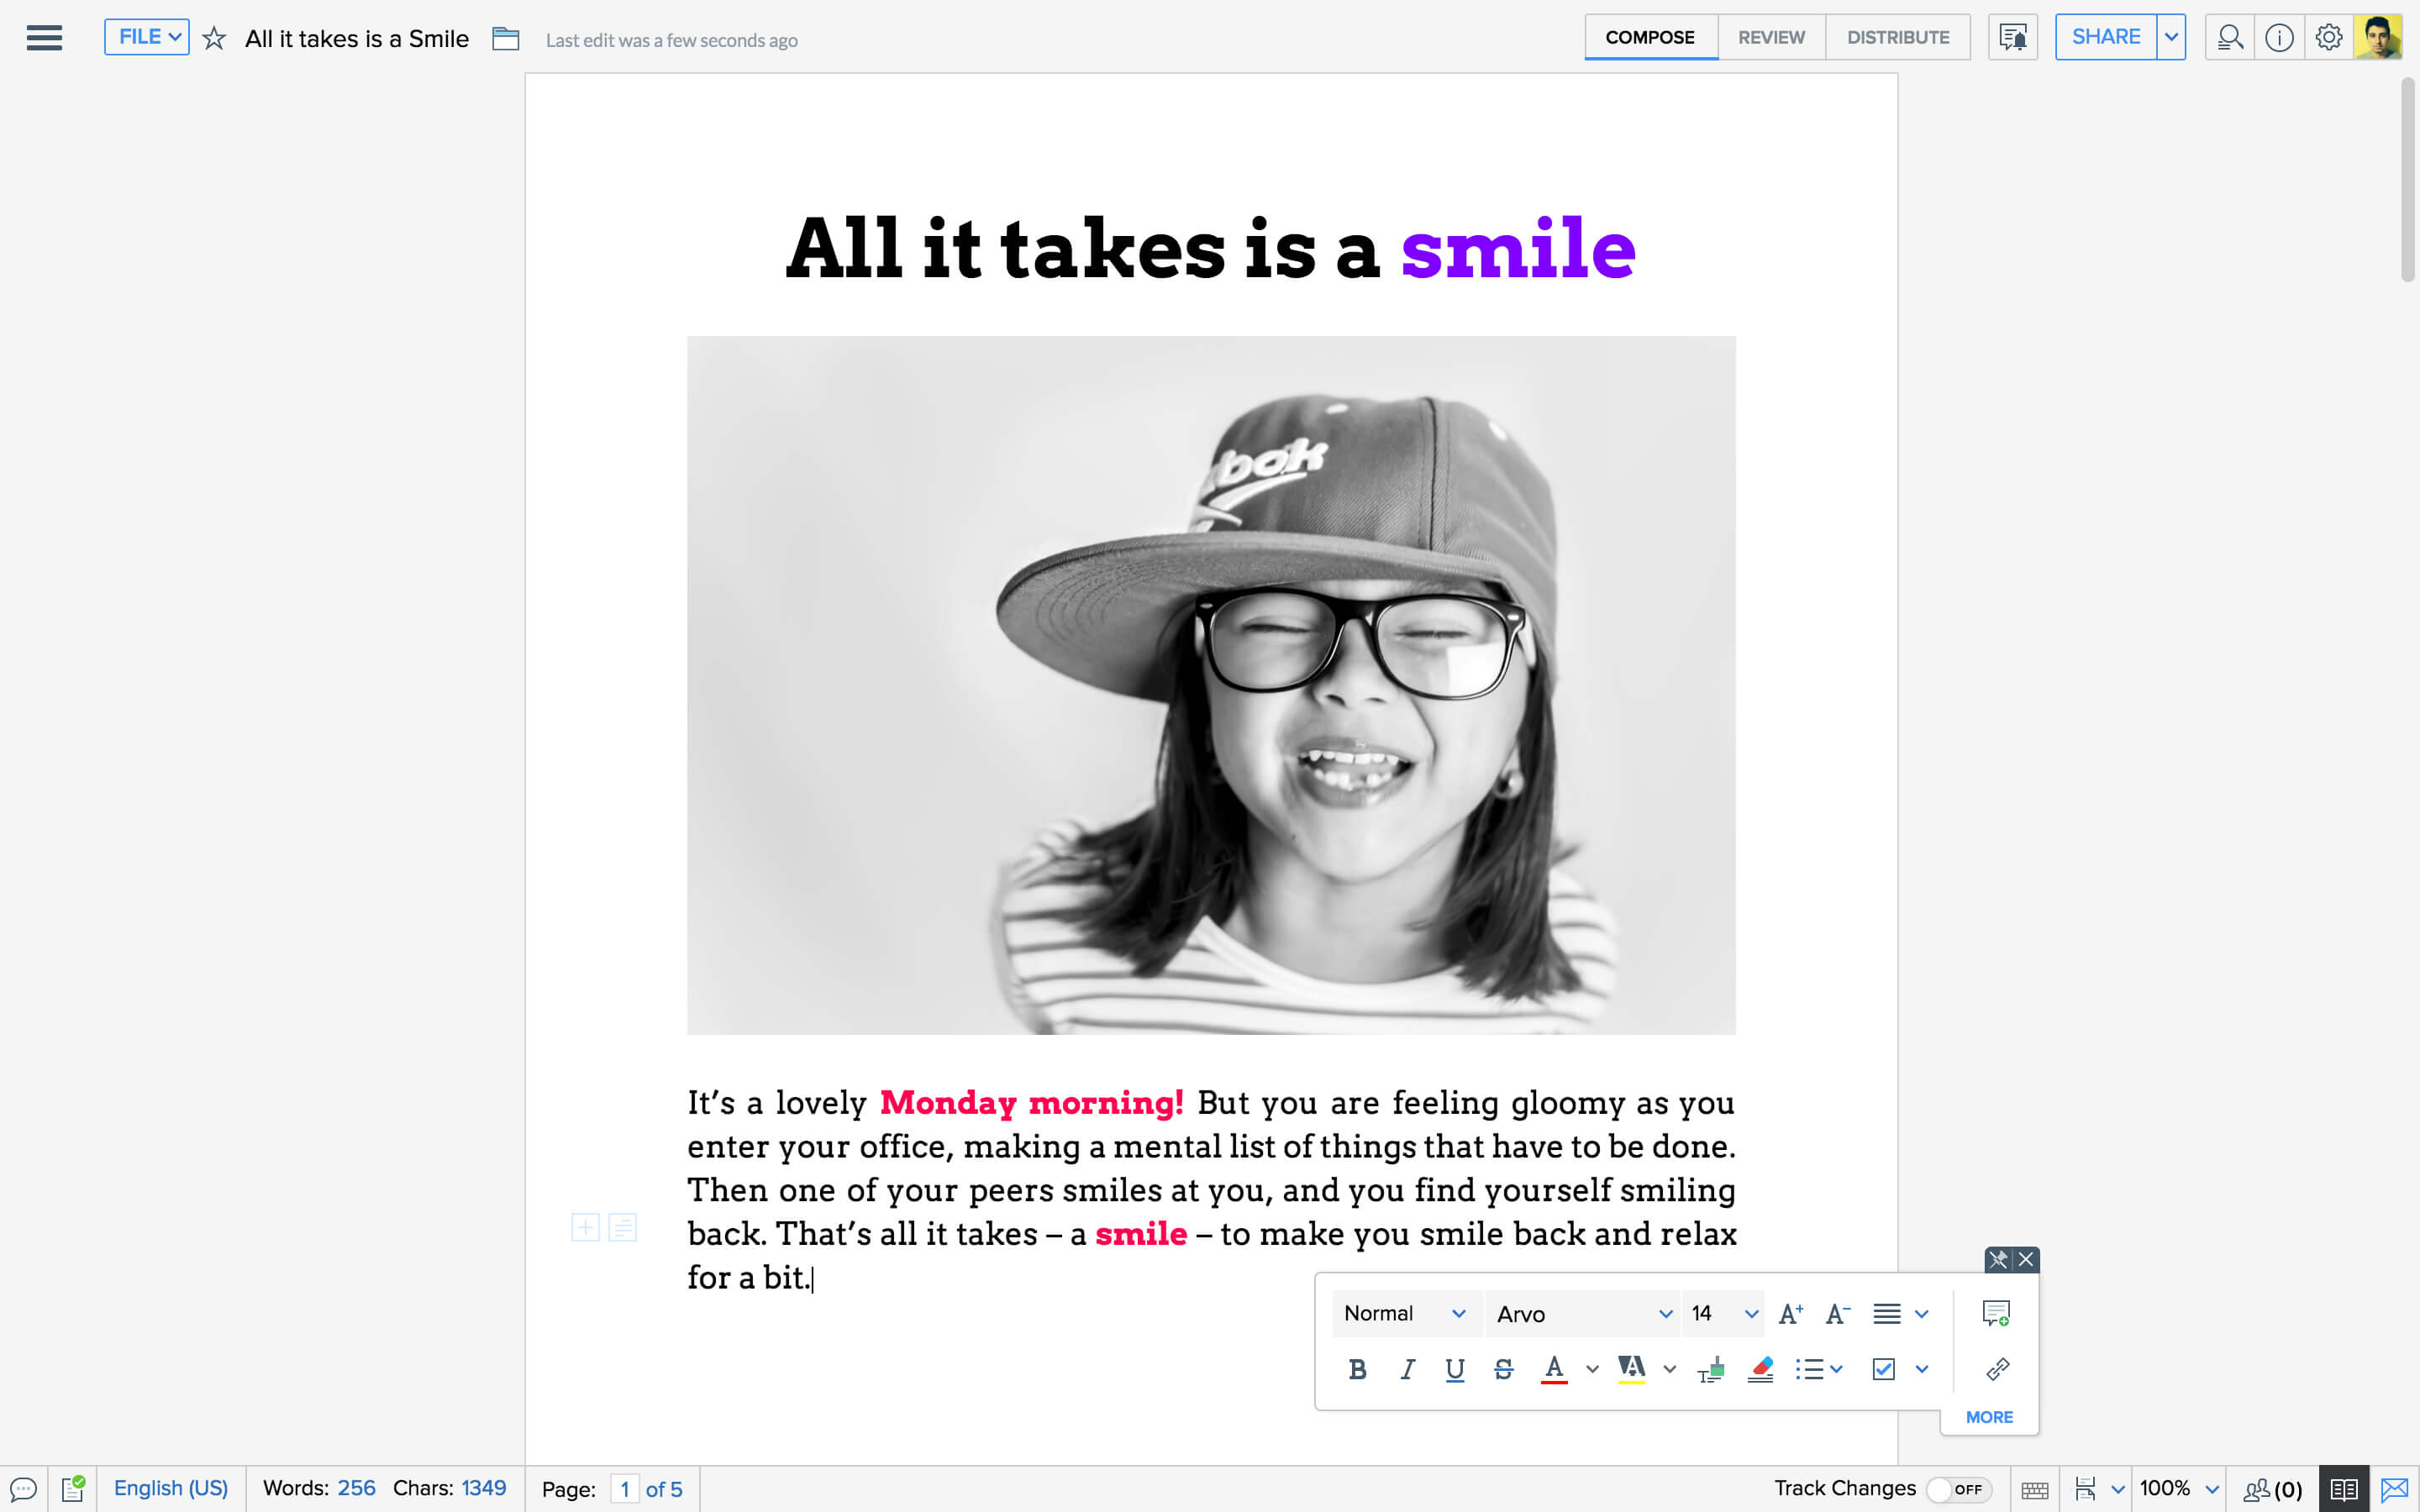Viewport: 2420px width, 1512px height.
Task: Click the red font color button
Action: (x=1553, y=1369)
